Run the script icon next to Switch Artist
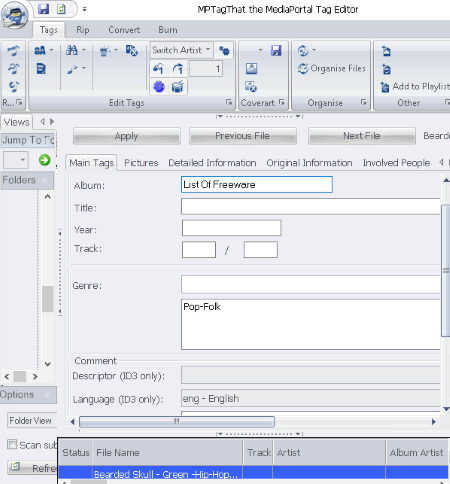Image resolution: width=450 pixels, height=484 pixels. point(224,51)
